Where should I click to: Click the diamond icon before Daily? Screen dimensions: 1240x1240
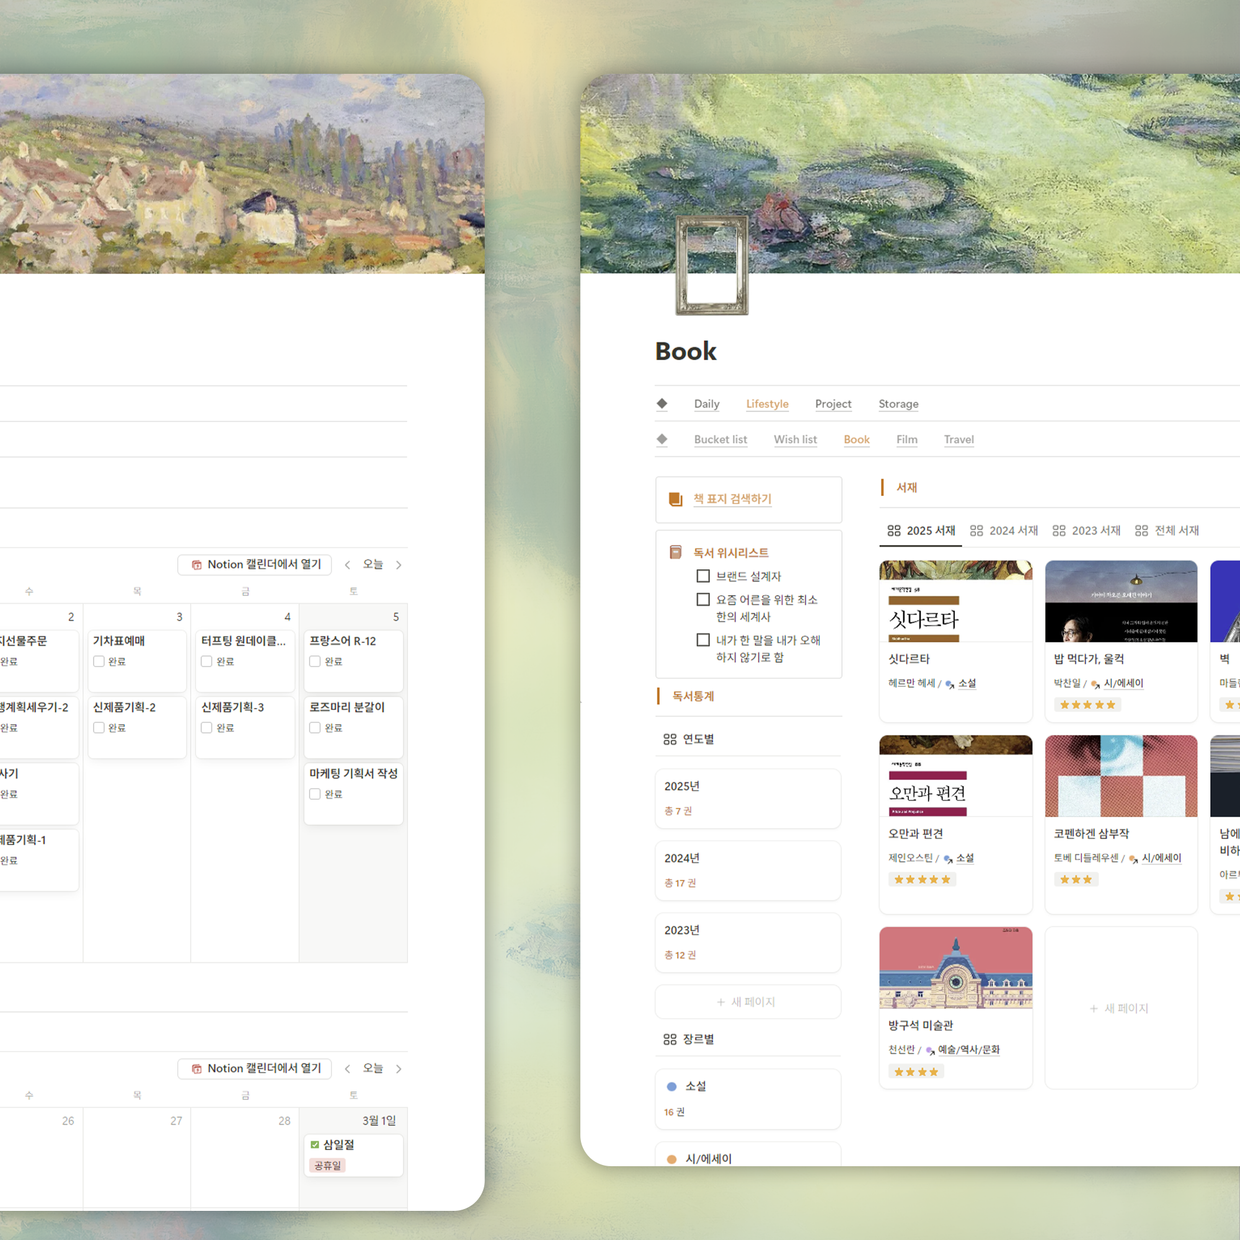pyautogui.click(x=662, y=404)
